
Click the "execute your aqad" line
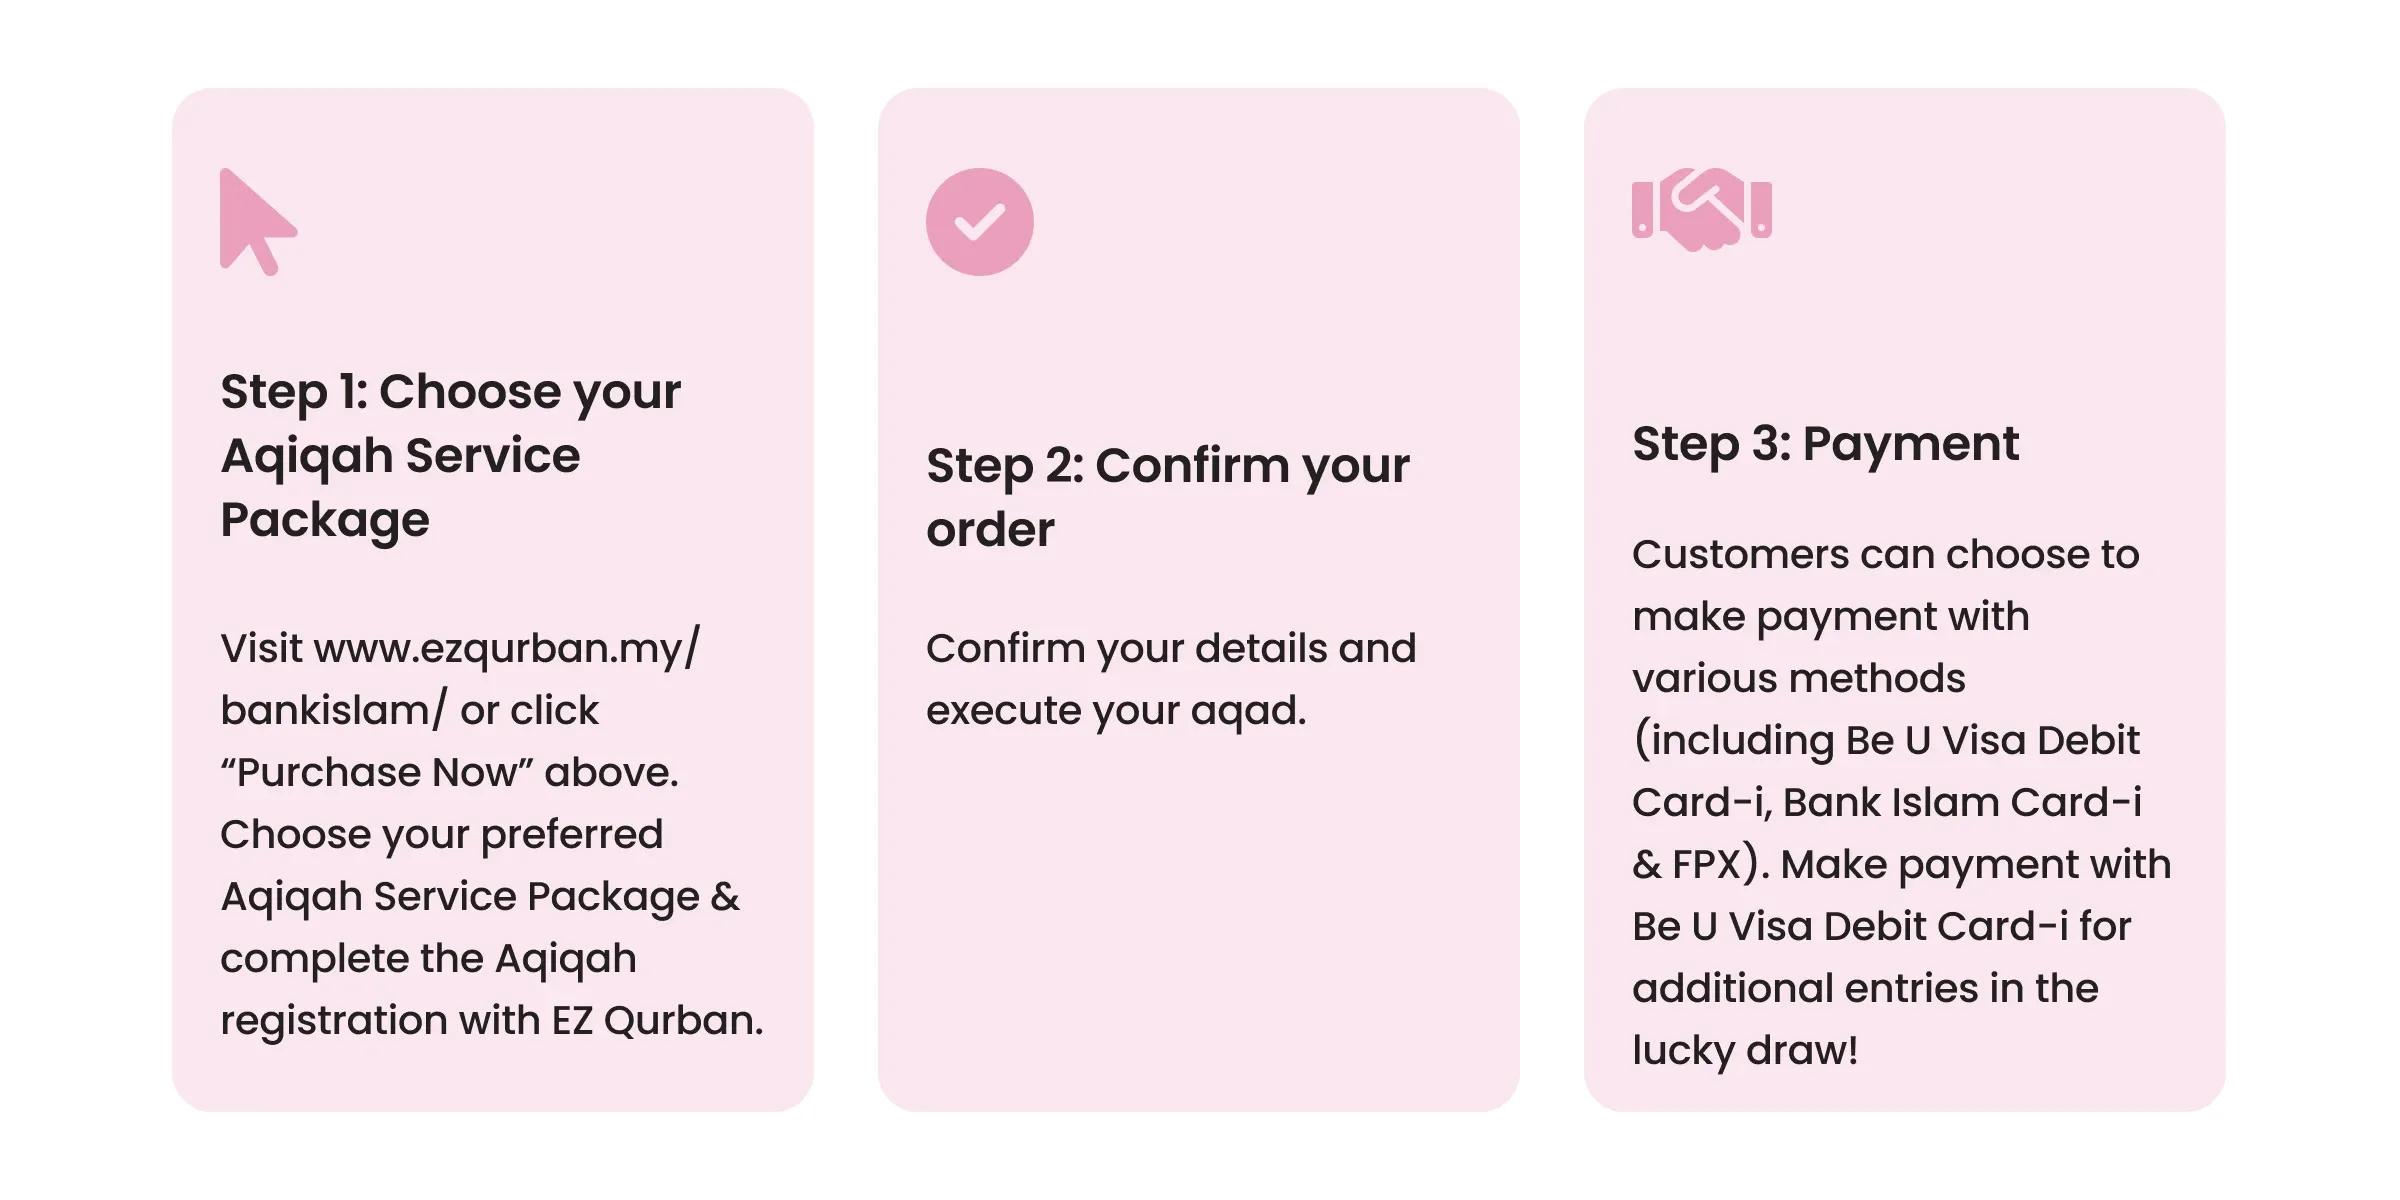click(1116, 711)
